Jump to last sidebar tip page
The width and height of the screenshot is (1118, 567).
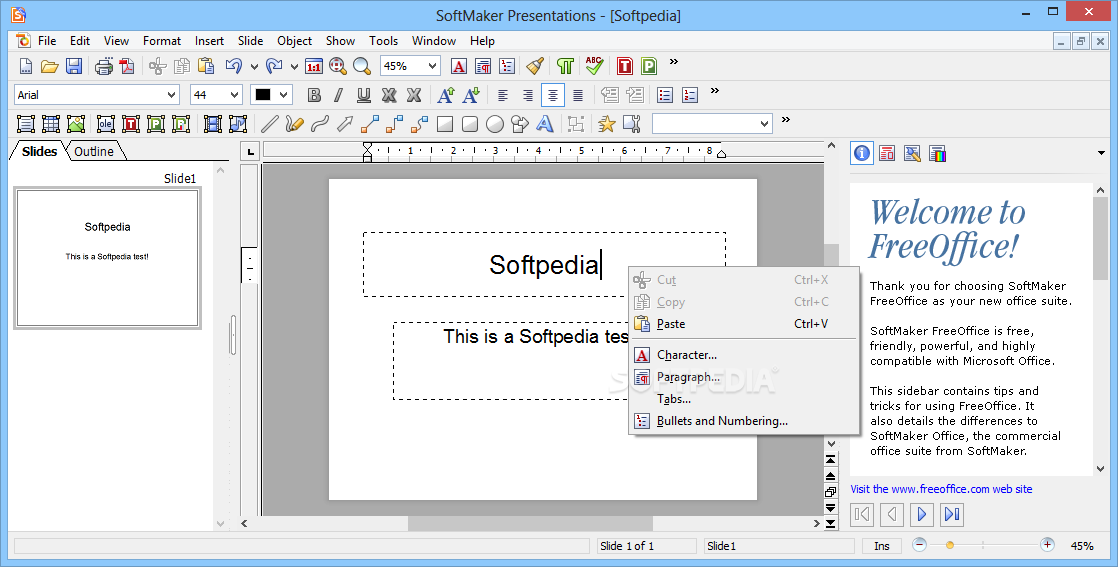click(x=952, y=514)
